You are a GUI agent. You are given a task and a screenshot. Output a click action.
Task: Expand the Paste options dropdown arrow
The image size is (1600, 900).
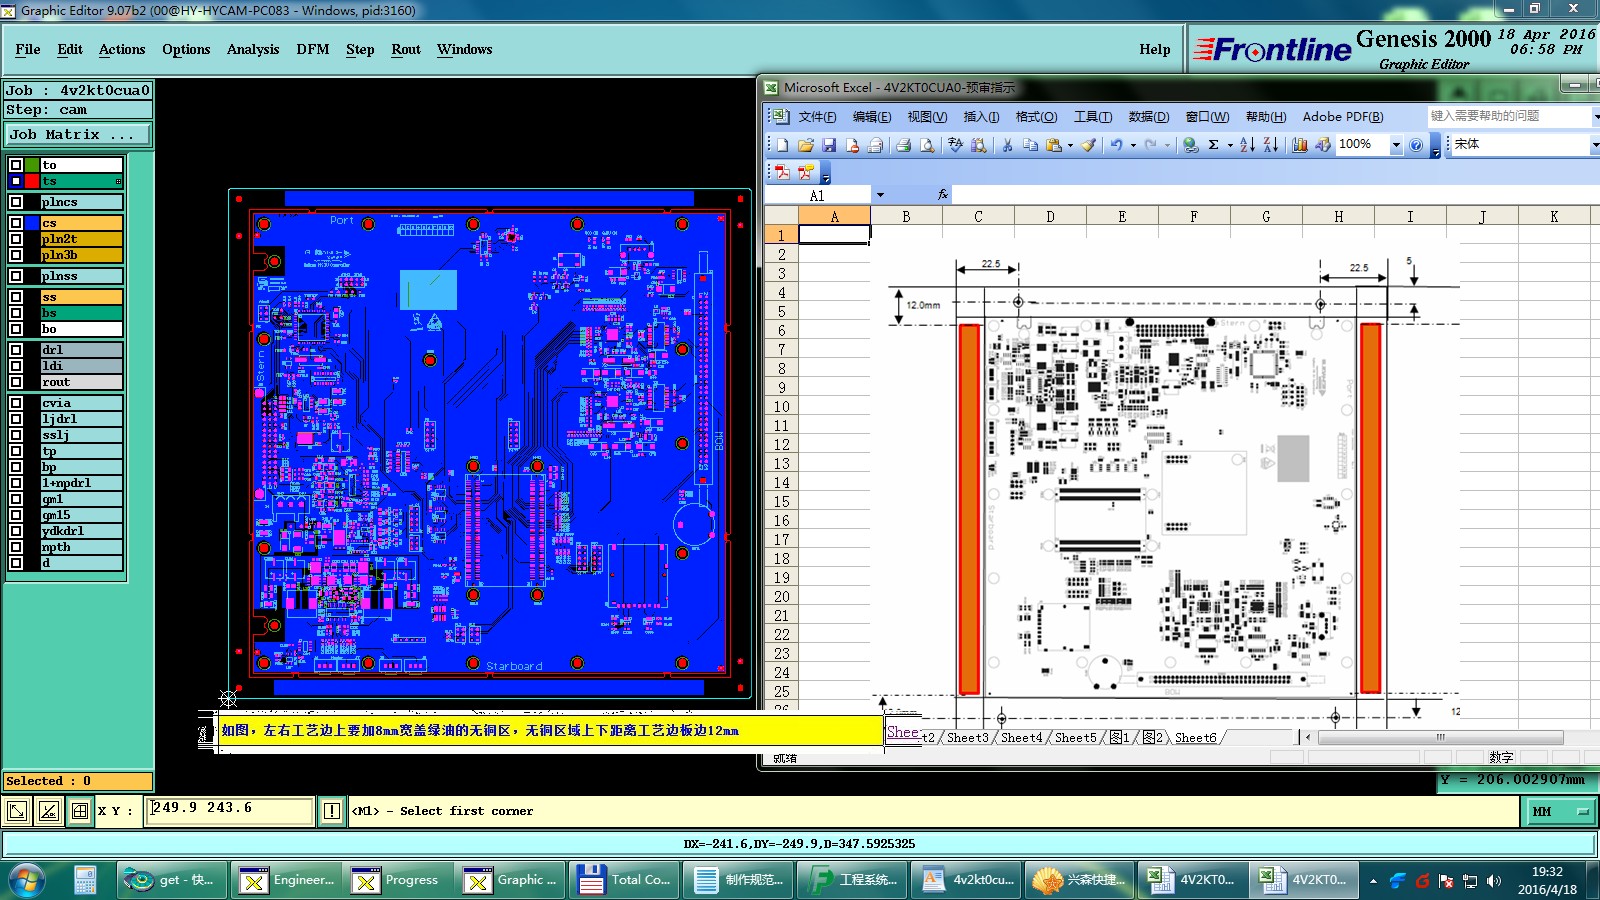coord(1070,145)
